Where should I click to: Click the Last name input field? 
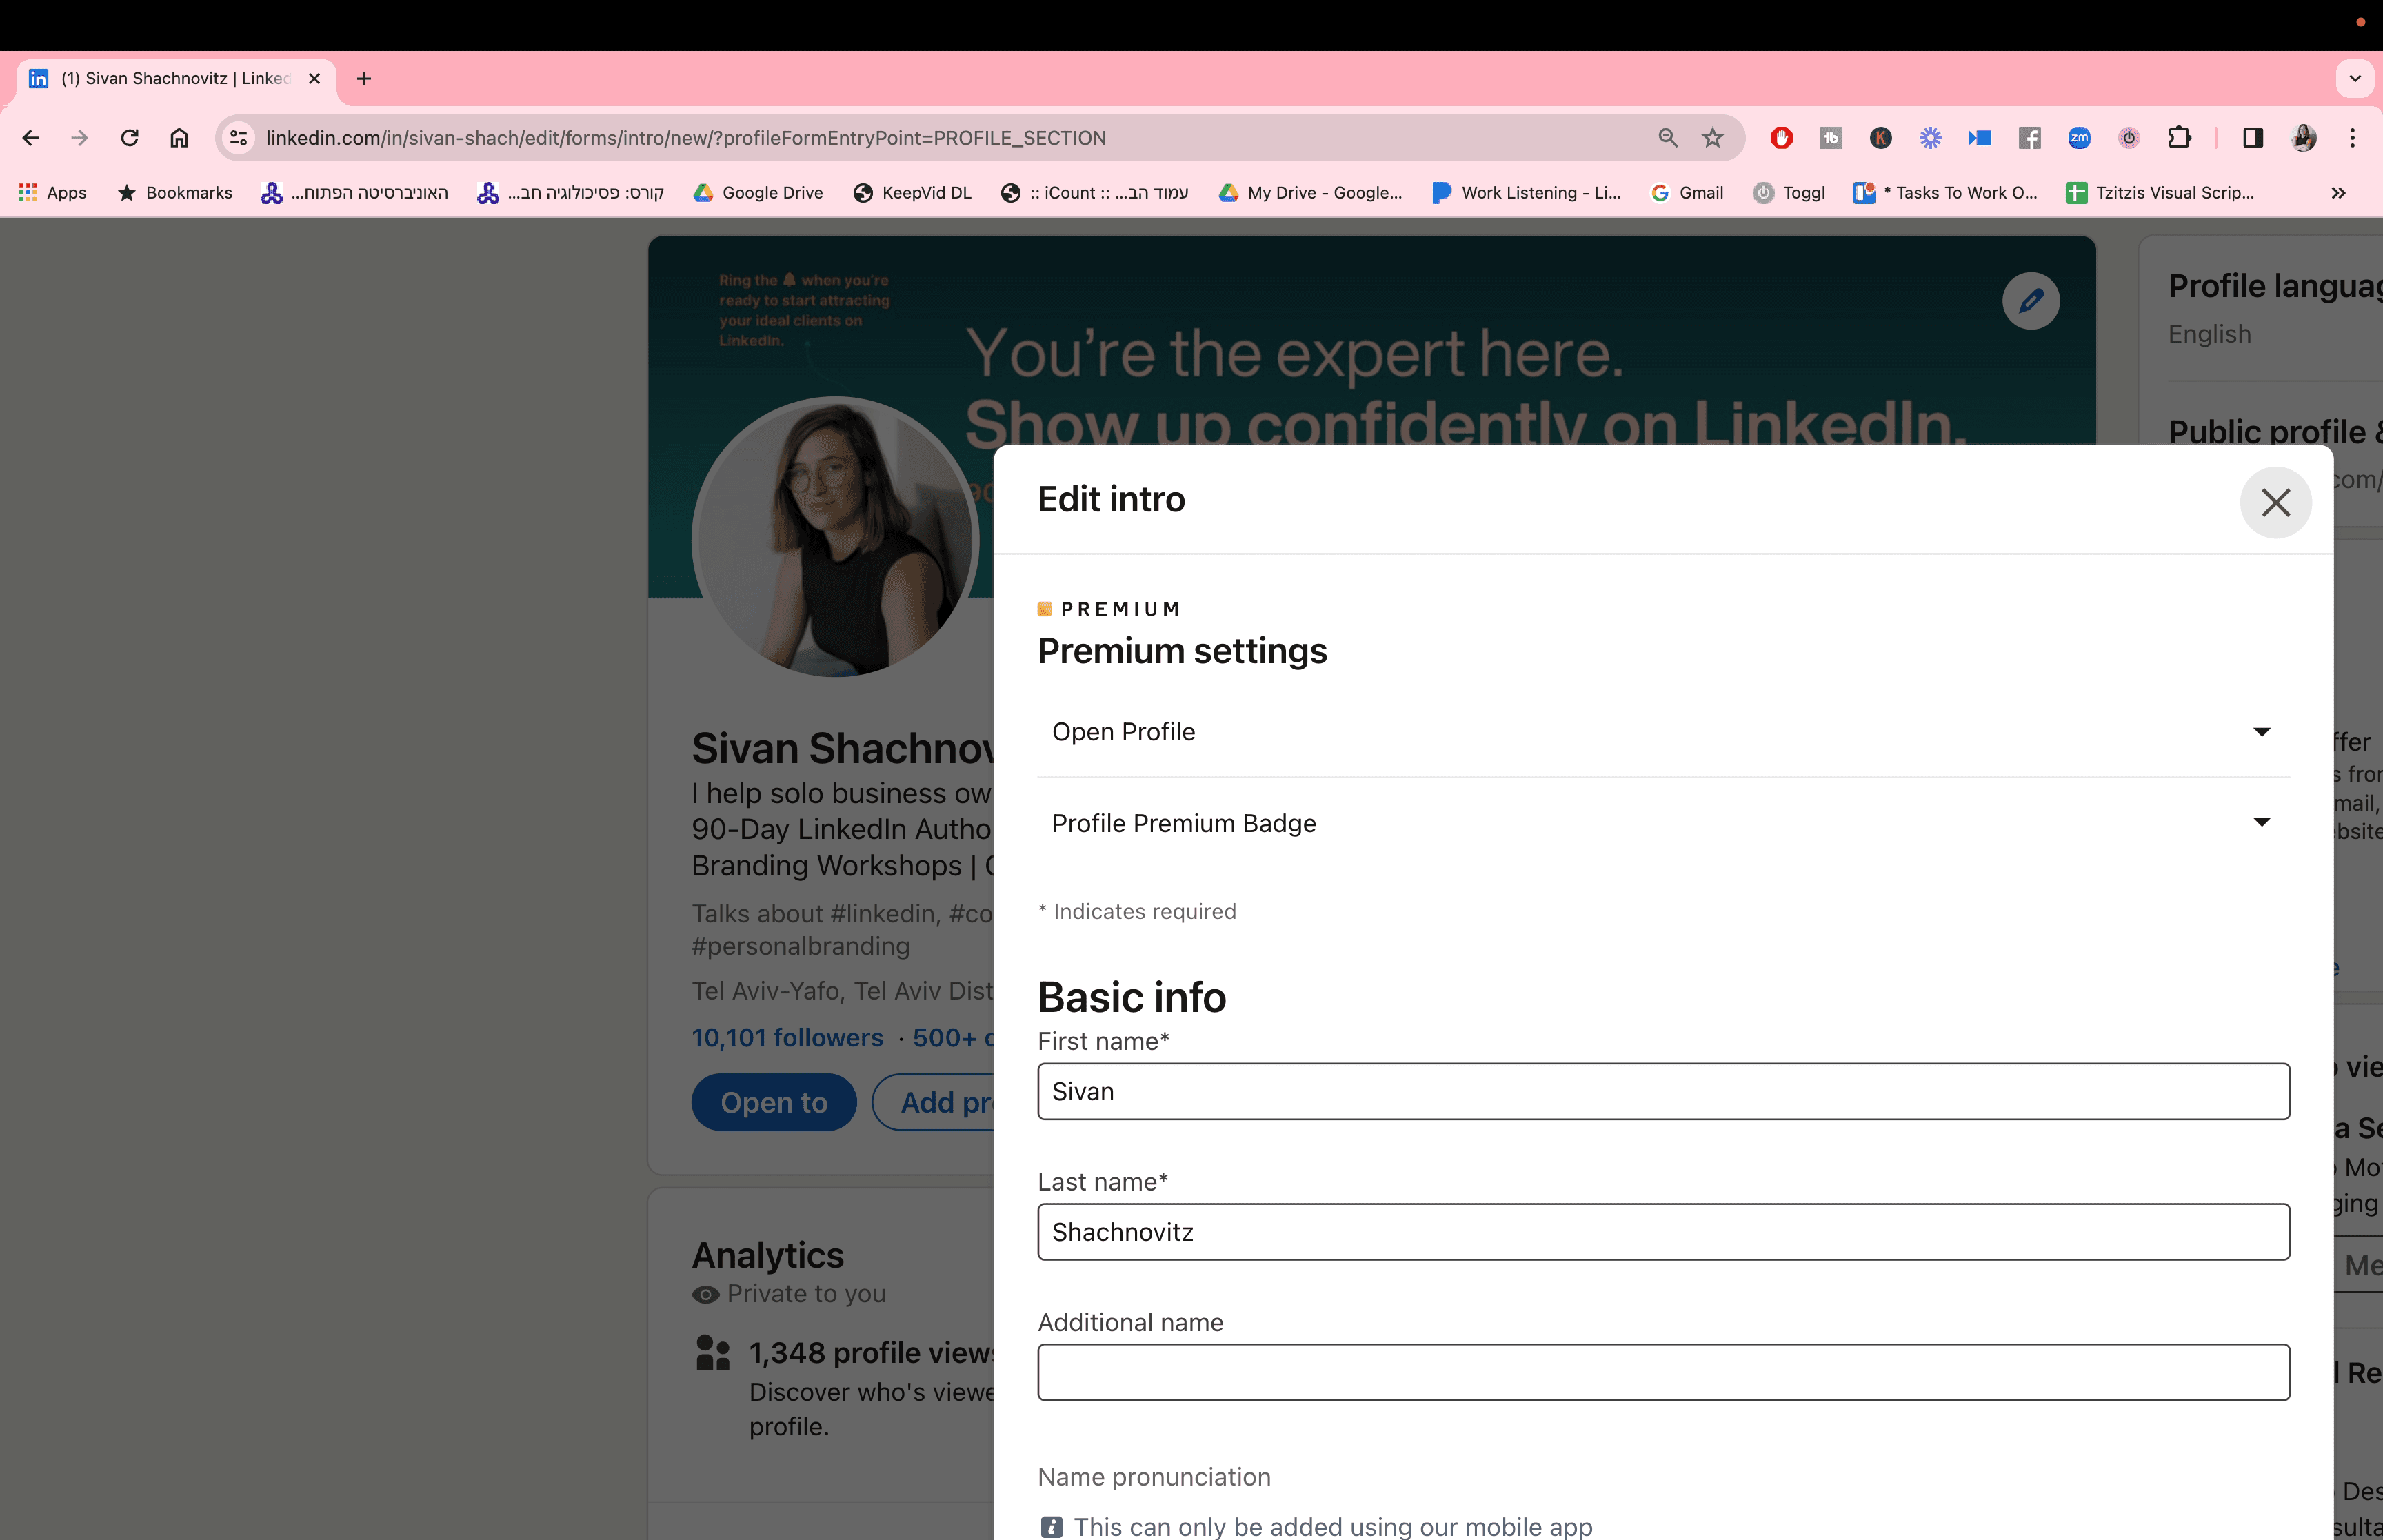point(1663,1231)
